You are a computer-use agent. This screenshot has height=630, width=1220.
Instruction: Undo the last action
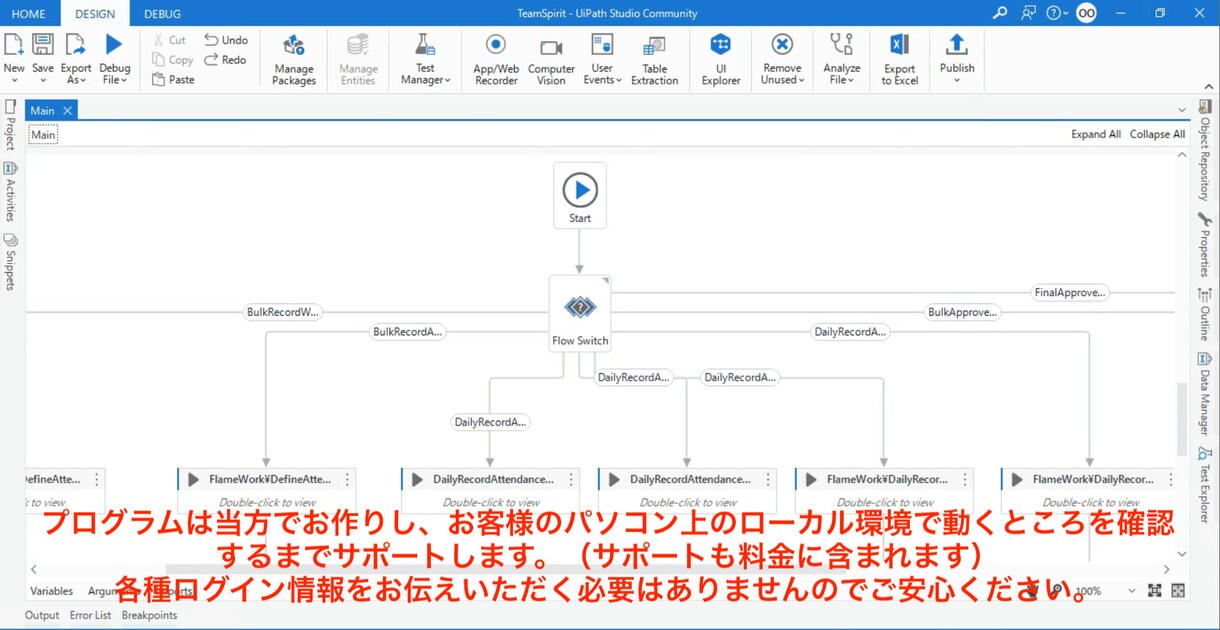click(226, 40)
